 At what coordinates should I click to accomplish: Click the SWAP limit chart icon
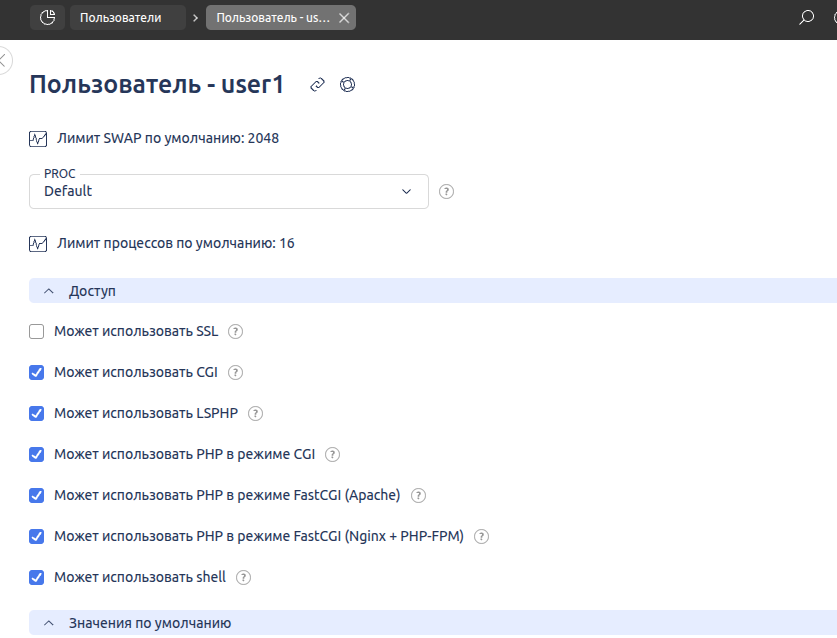38,139
